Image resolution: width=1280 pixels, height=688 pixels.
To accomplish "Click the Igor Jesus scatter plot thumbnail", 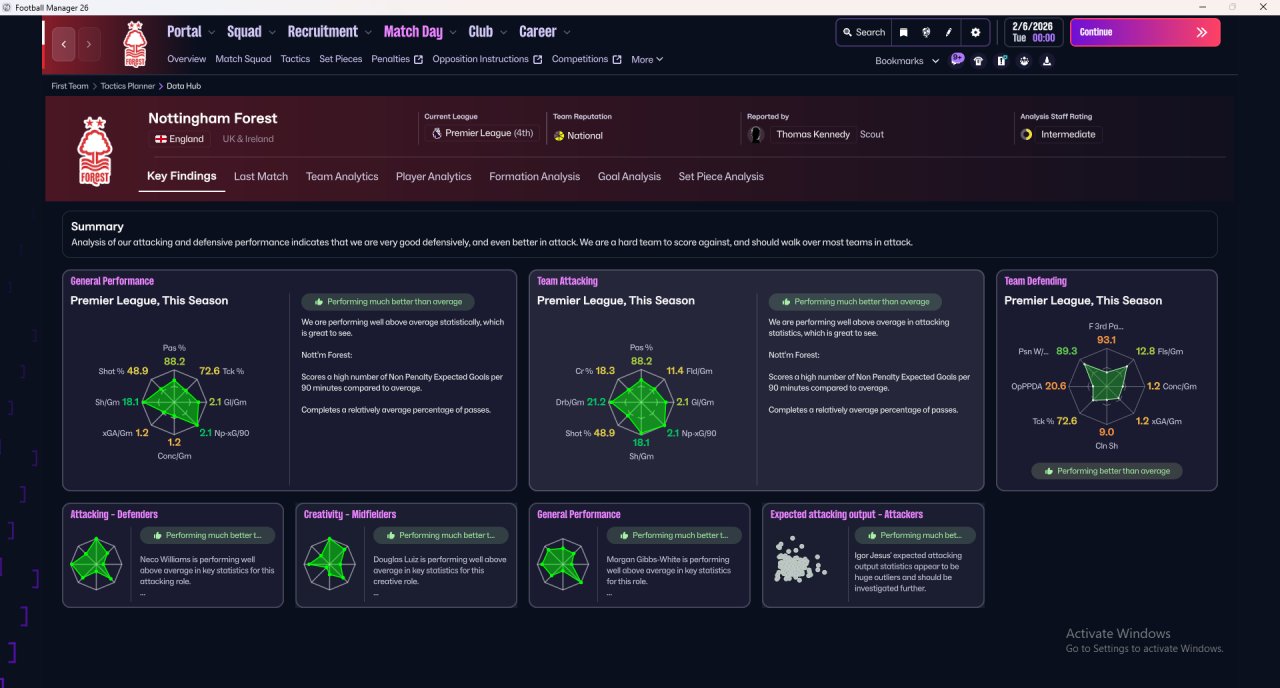I will tap(800, 560).
